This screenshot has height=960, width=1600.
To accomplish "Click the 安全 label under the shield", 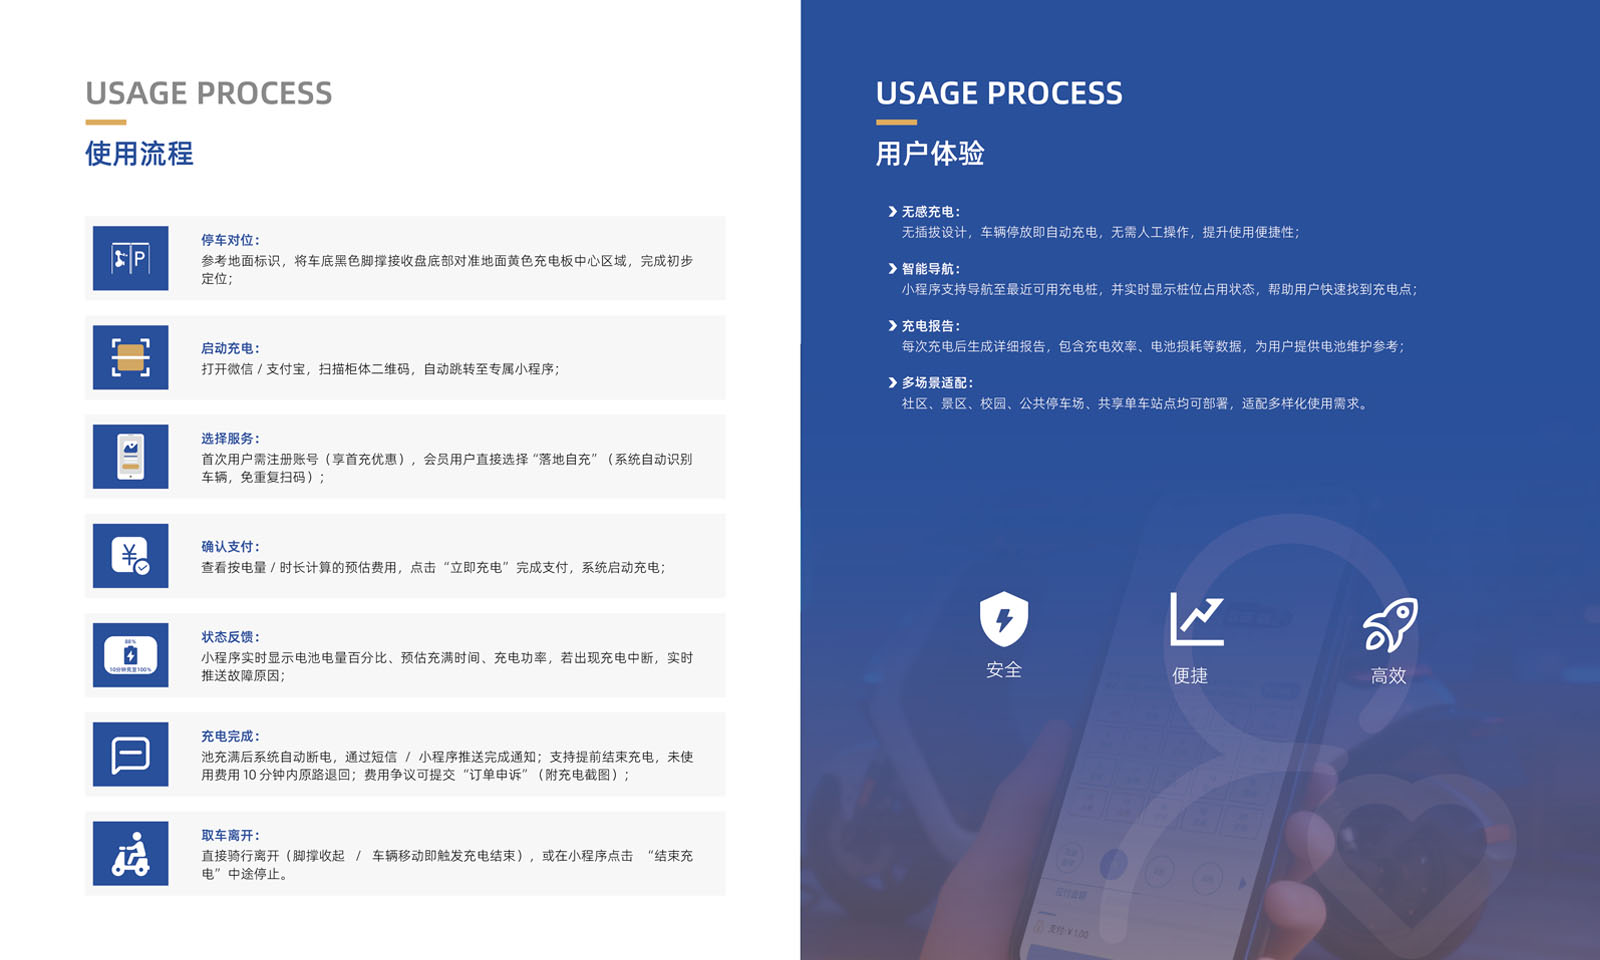I will (x=1003, y=670).
